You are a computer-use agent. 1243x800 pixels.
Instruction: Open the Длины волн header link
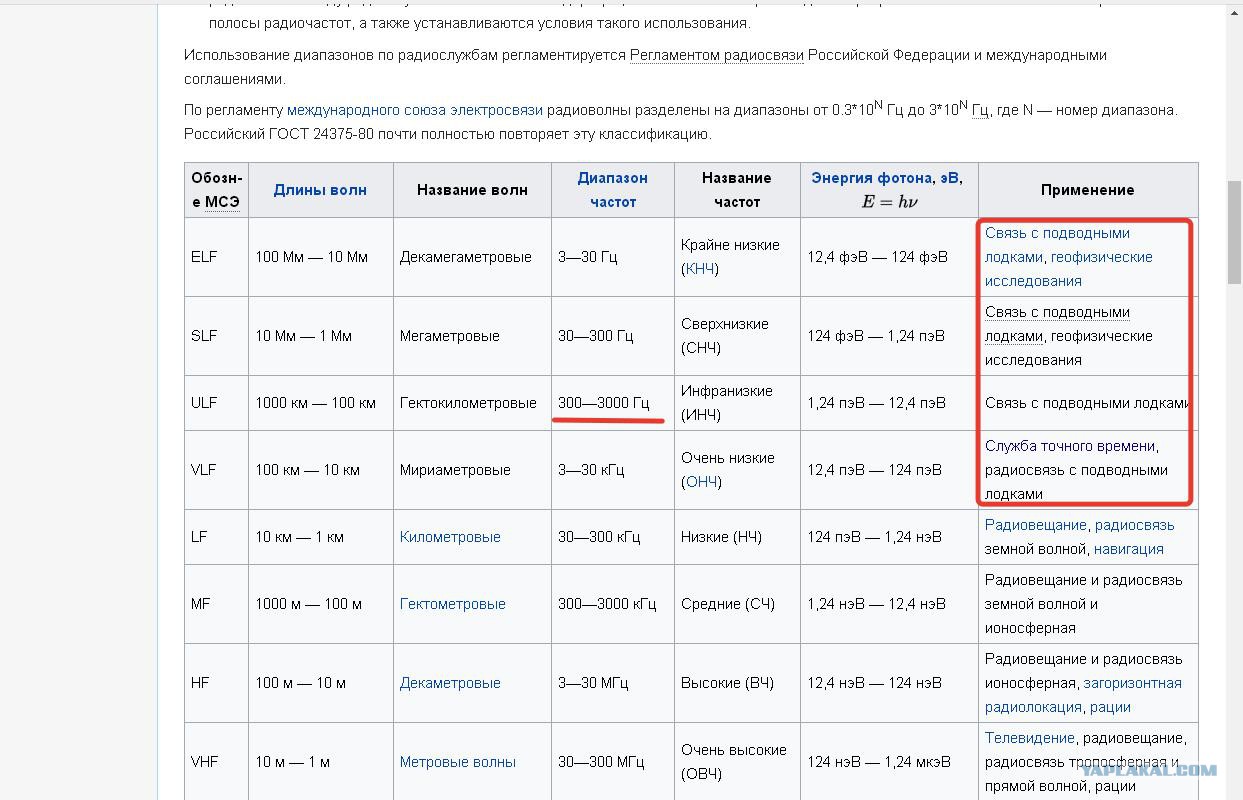[x=320, y=190]
